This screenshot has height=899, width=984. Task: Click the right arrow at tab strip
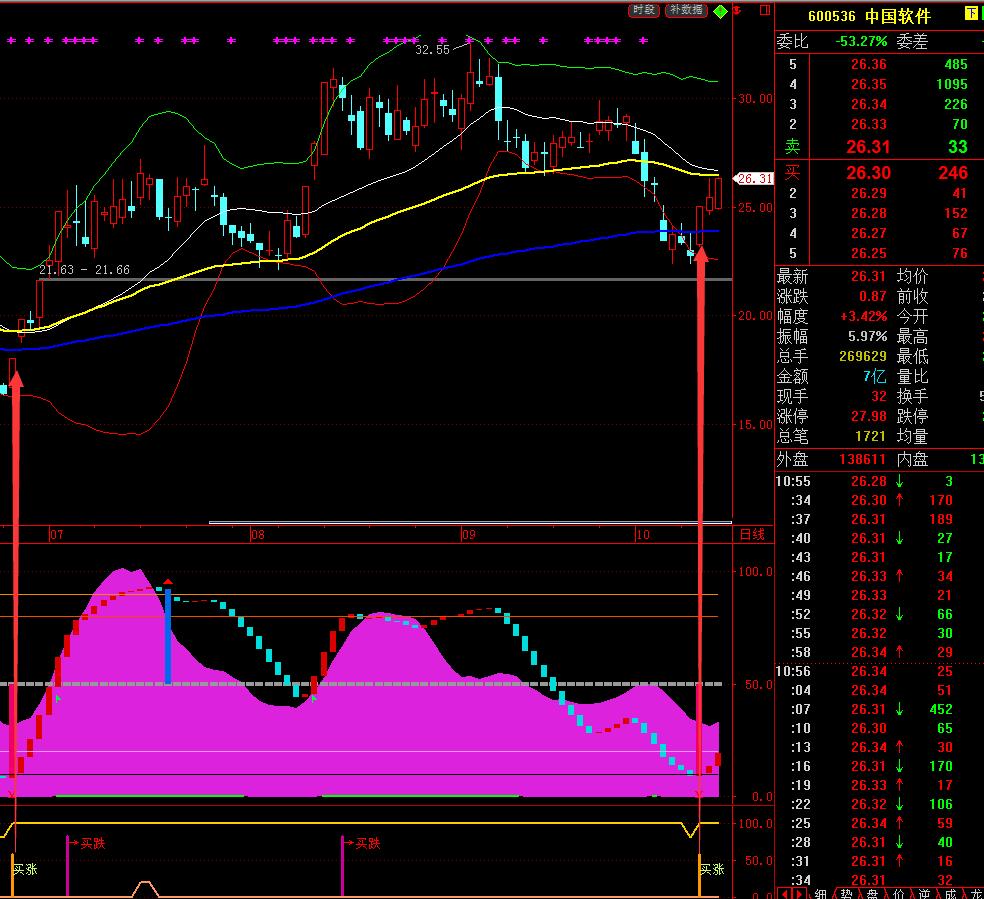click(x=799, y=893)
